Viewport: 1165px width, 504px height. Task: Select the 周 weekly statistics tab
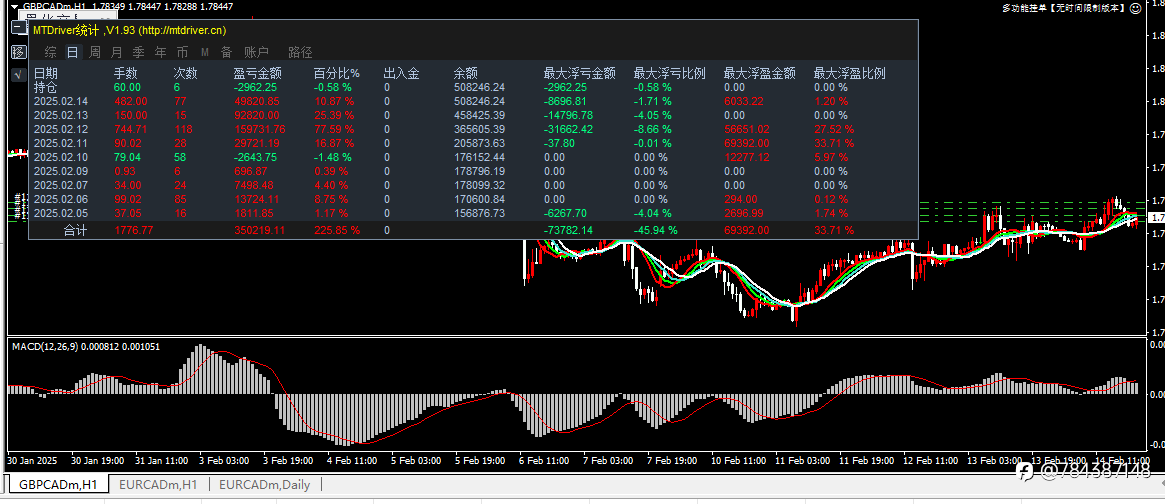pyautogui.click(x=94, y=52)
